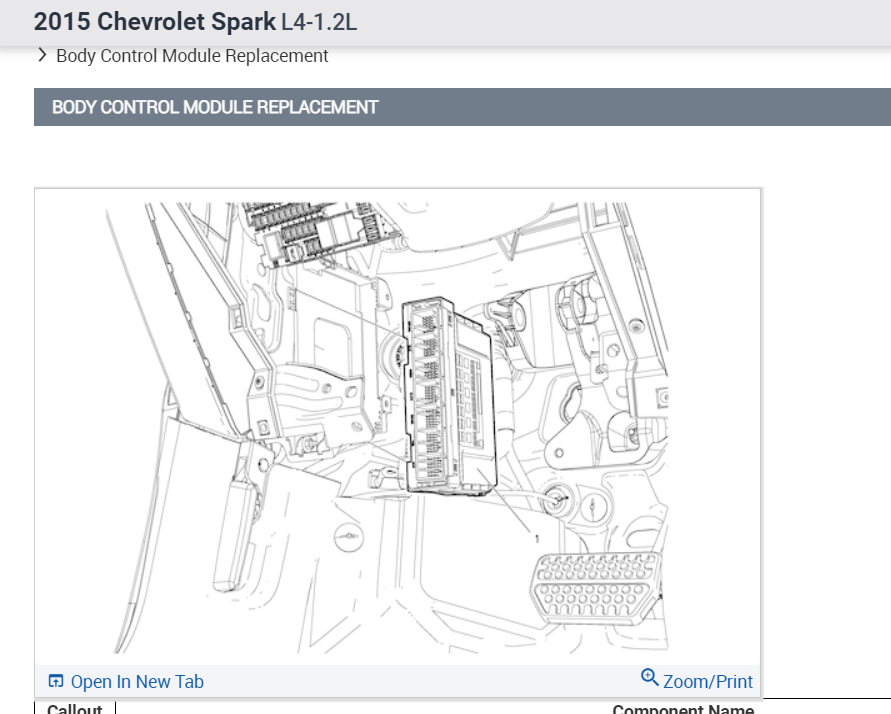Image resolution: width=891 pixels, height=714 pixels.
Task: Open the diagram via Open In New Tab link
Action: [137, 681]
